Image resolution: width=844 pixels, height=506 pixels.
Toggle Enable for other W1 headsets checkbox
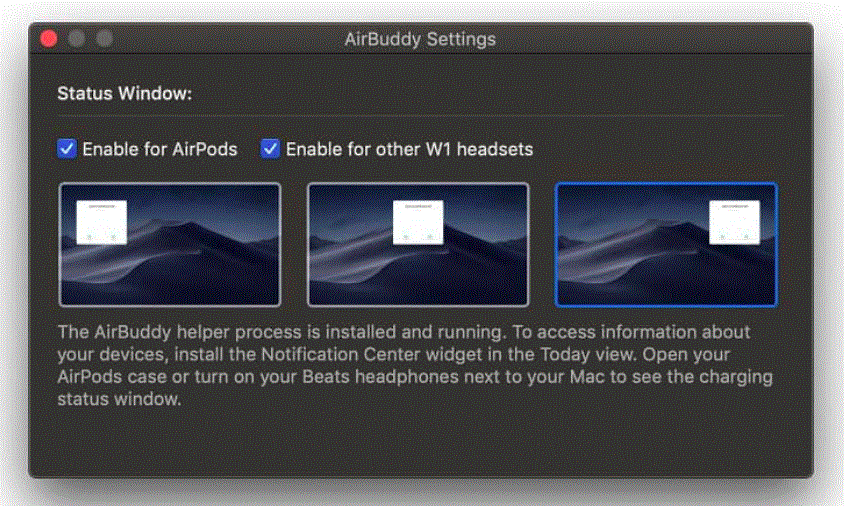click(270, 149)
